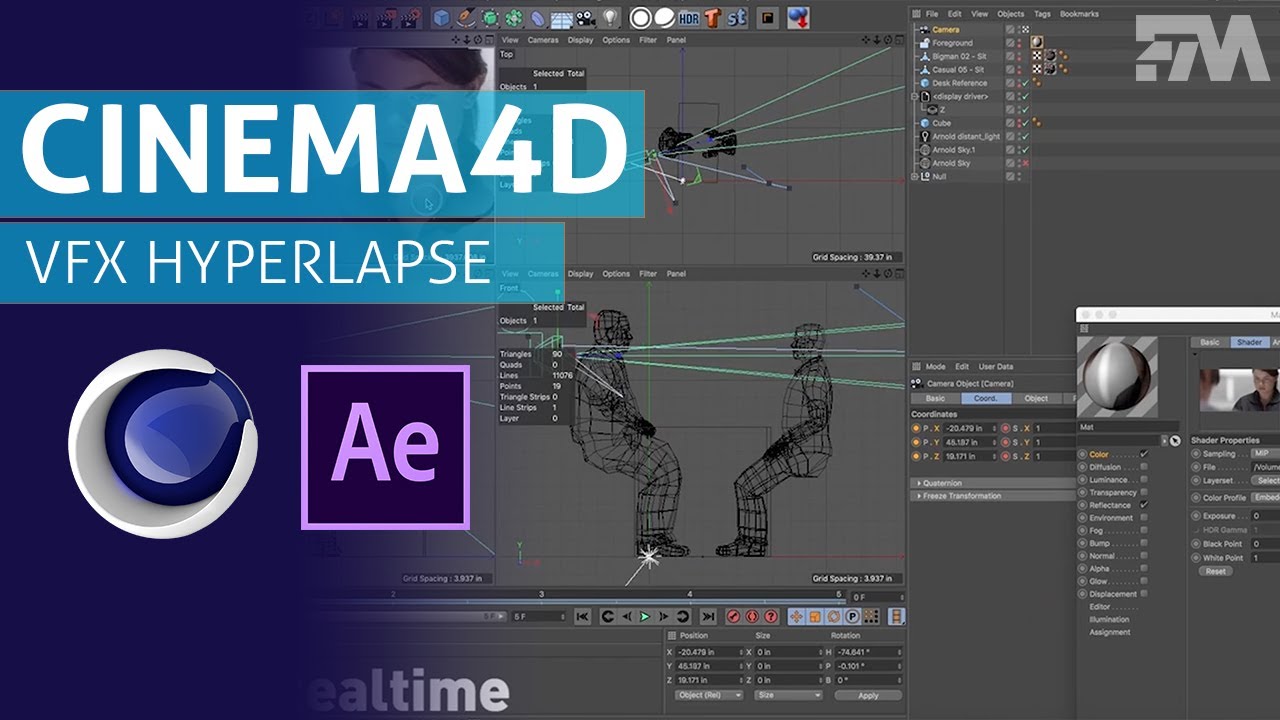
Task: Toggle scale keyframe recording icon
Action: [816, 616]
